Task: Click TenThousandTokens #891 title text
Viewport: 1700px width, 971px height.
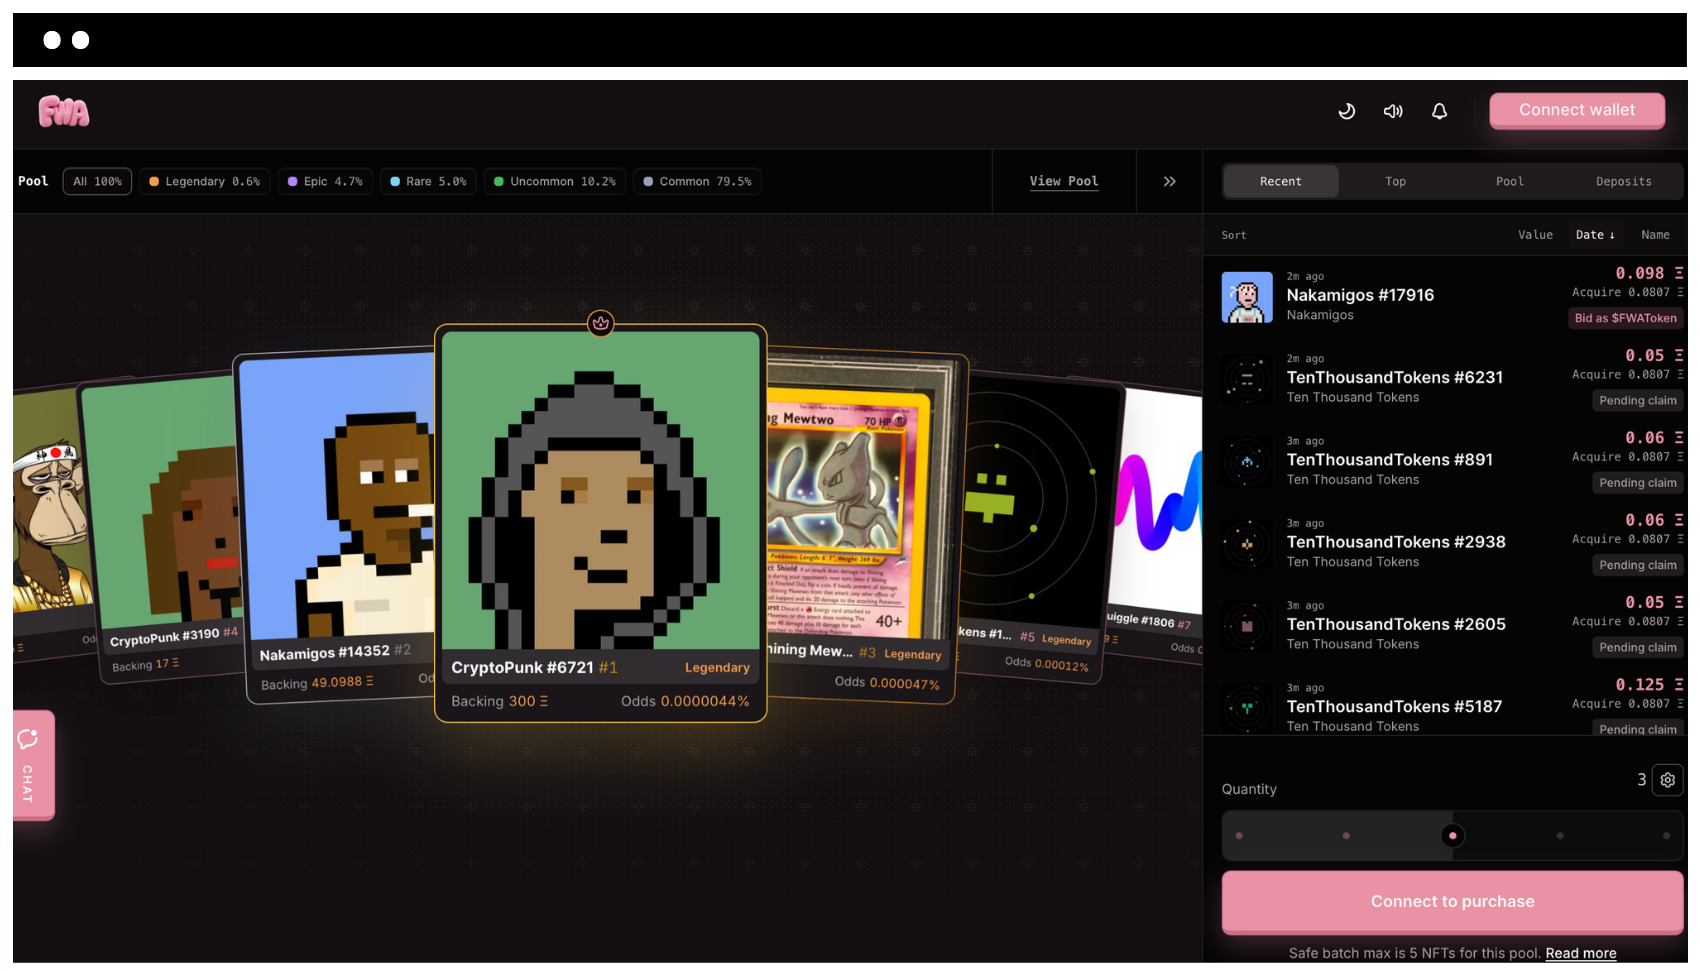Action: (1389, 460)
